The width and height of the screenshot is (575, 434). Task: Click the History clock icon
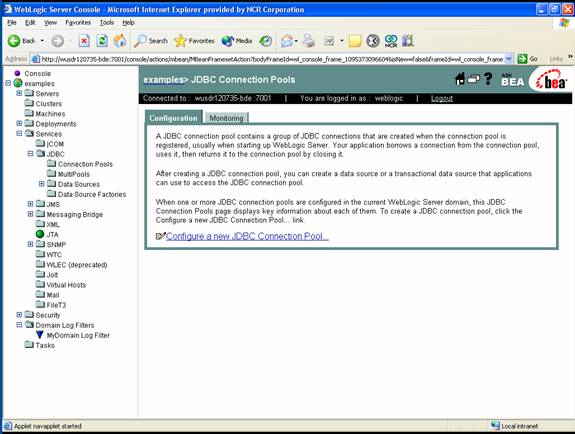265,41
